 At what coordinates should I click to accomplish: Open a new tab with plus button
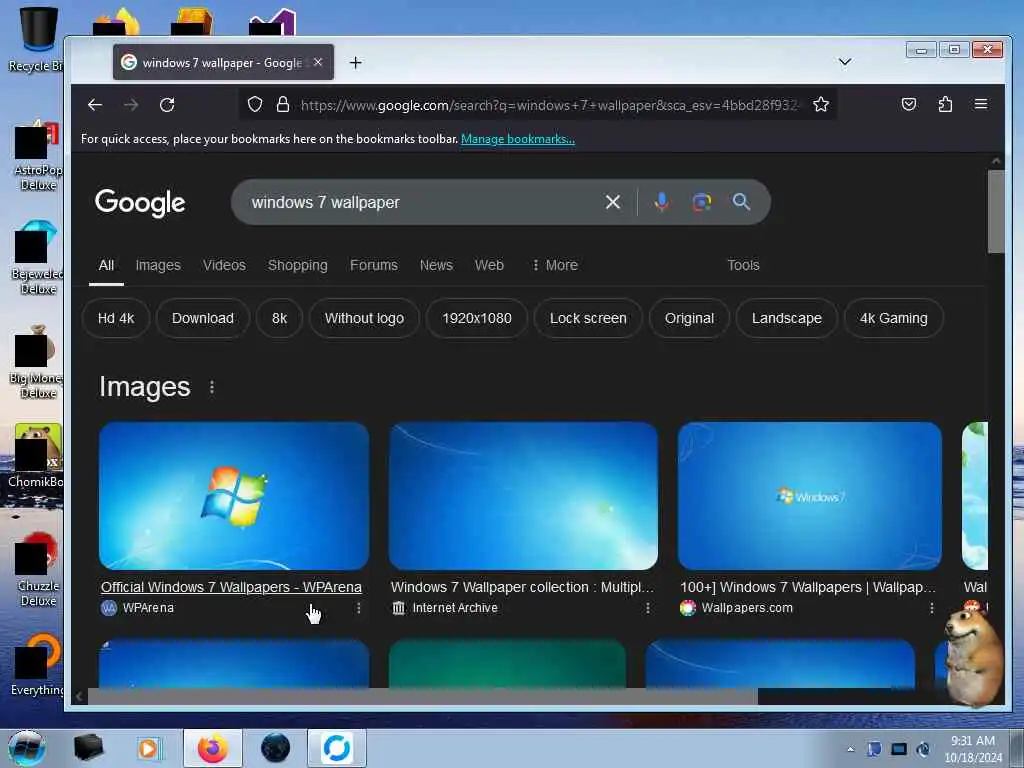pyautogui.click(x=355, y=63)
